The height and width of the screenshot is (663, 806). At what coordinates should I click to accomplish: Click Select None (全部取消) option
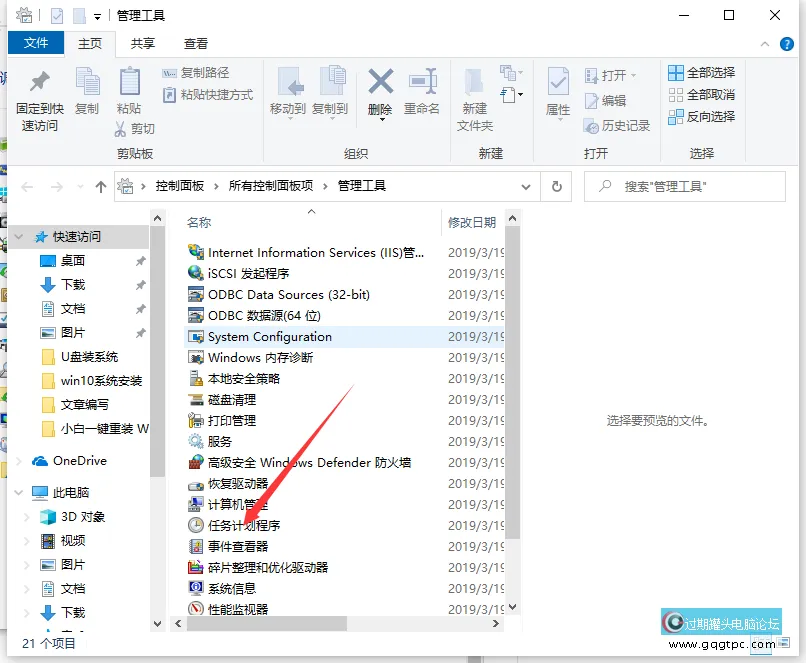click(x=700, y=94)
